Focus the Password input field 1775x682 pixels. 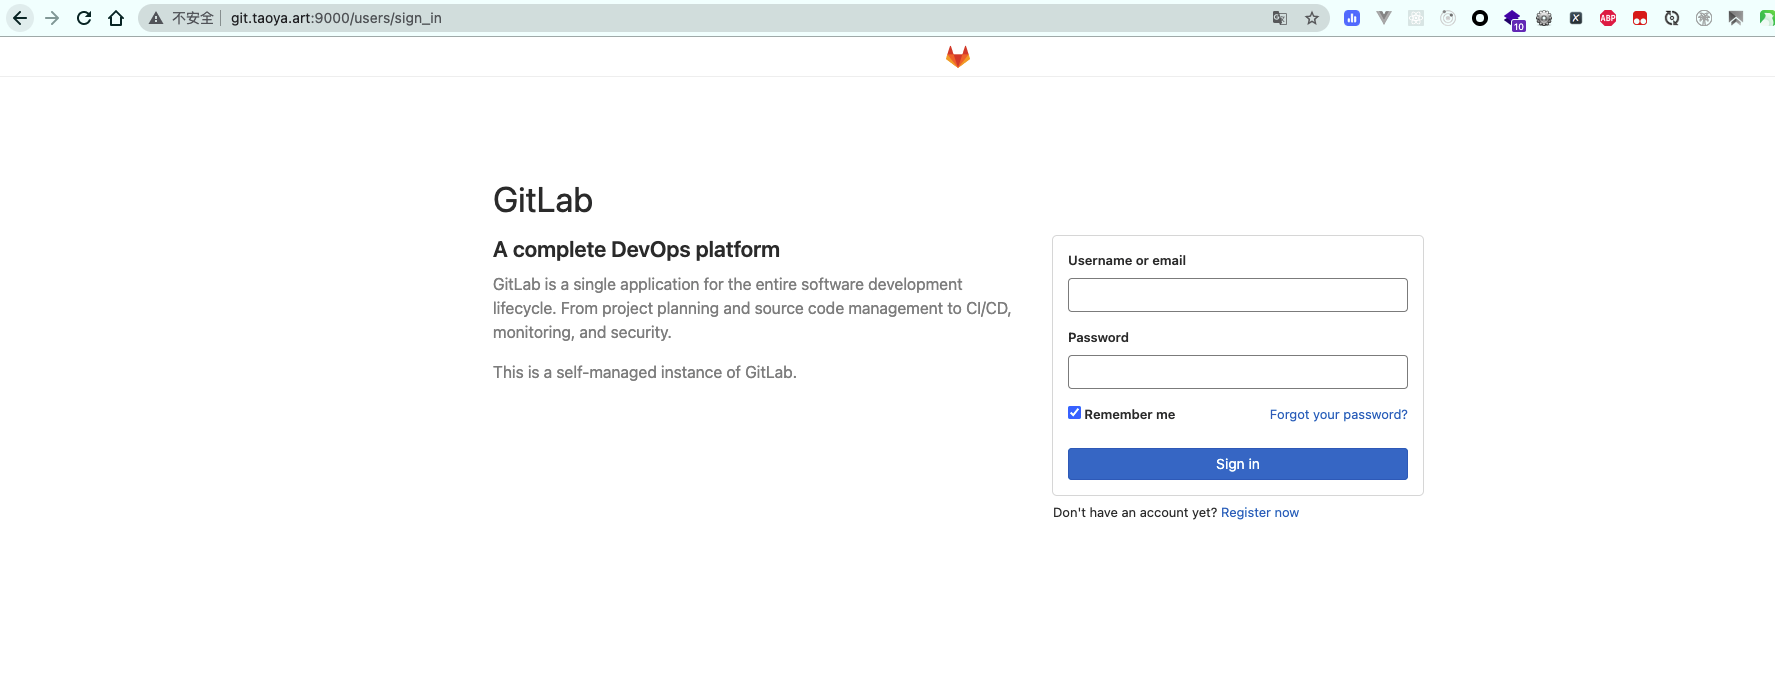point(1238,372)
